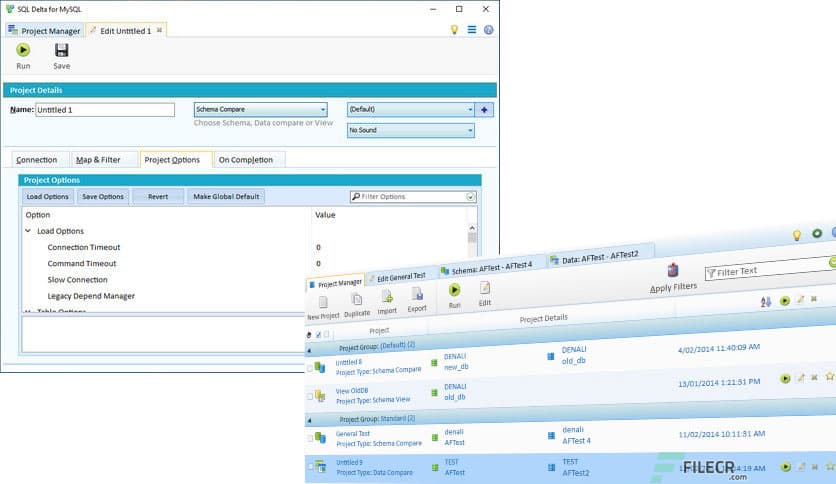Screen dimensions: 836x484
Task: Select the Data: AFTest - AFTest2 tab
Action: click(600, 257)
